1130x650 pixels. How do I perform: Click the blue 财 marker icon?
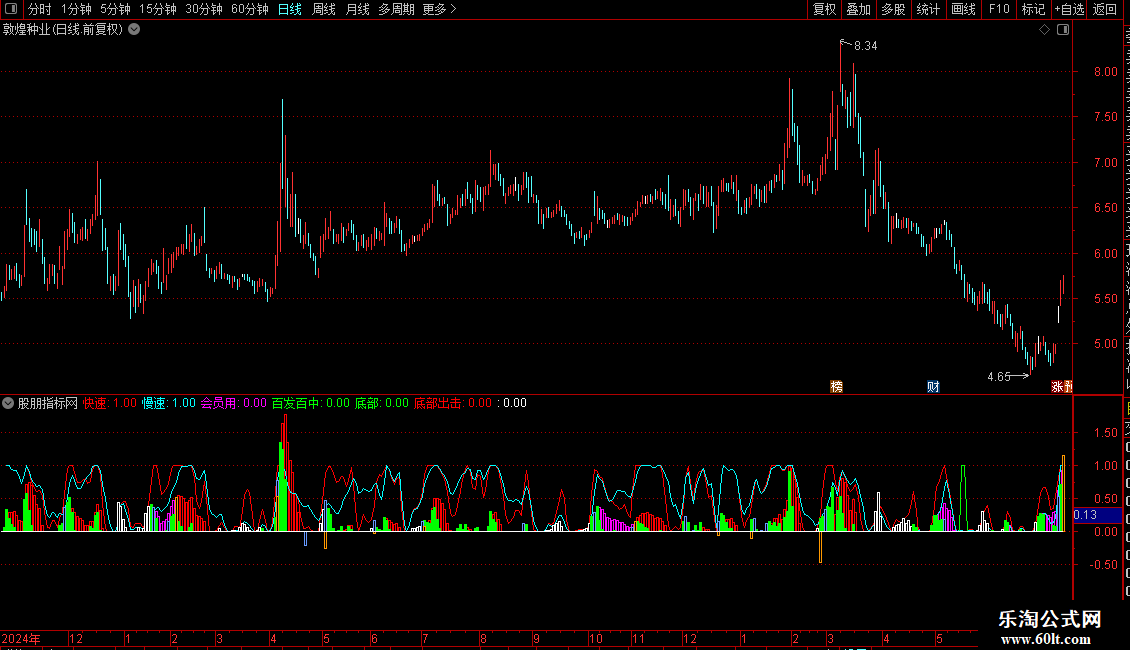(x=933, y=386)
